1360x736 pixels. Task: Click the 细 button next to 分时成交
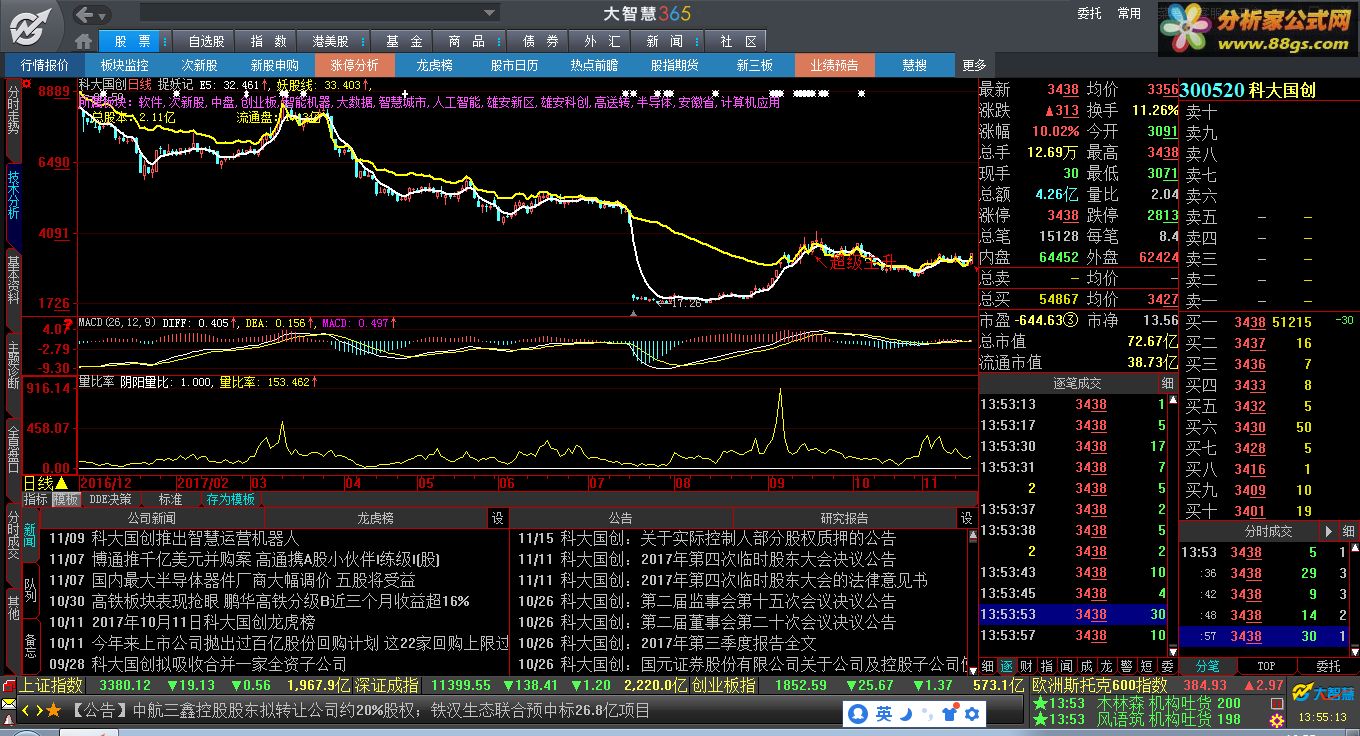1348,531
